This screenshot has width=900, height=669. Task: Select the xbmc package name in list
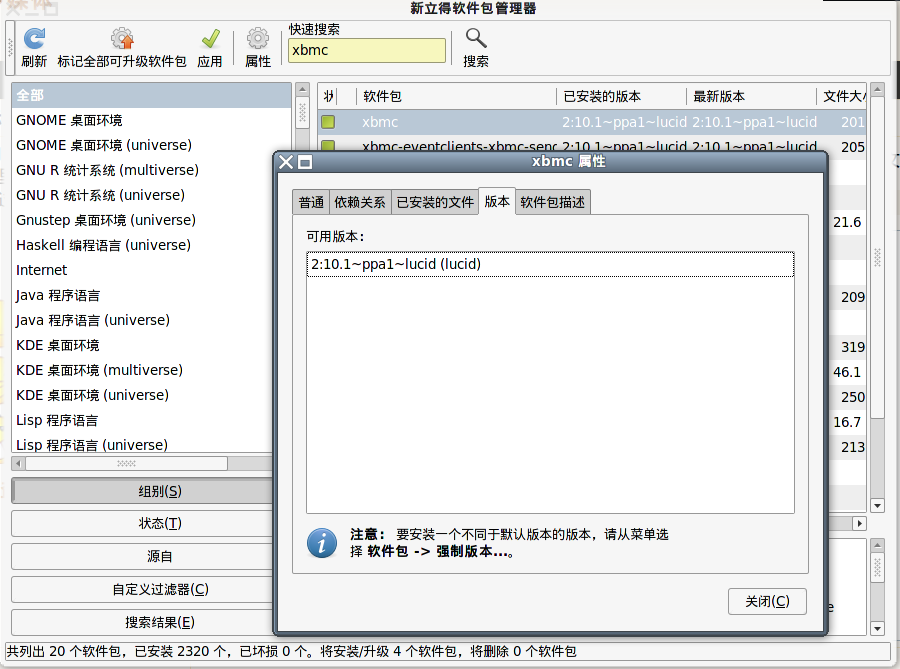pyautogui.click(x=380, y=122)
